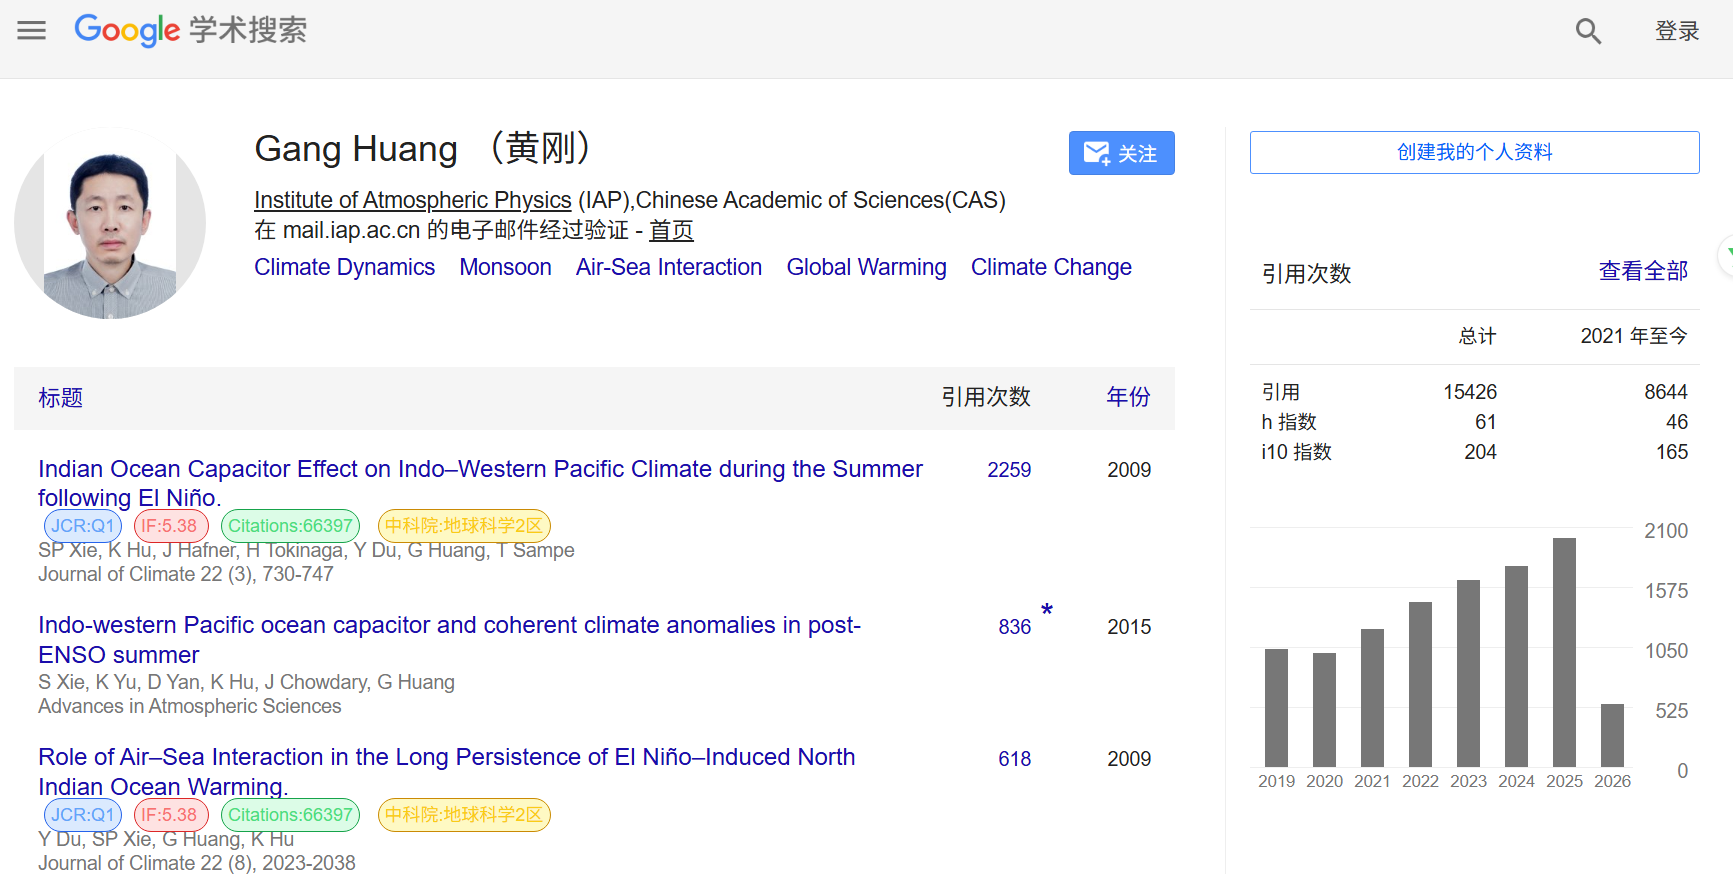The width and height of the screenshot is (1733, 874).
Task: Click 登录 to sign in
Action: [1677, 31]
